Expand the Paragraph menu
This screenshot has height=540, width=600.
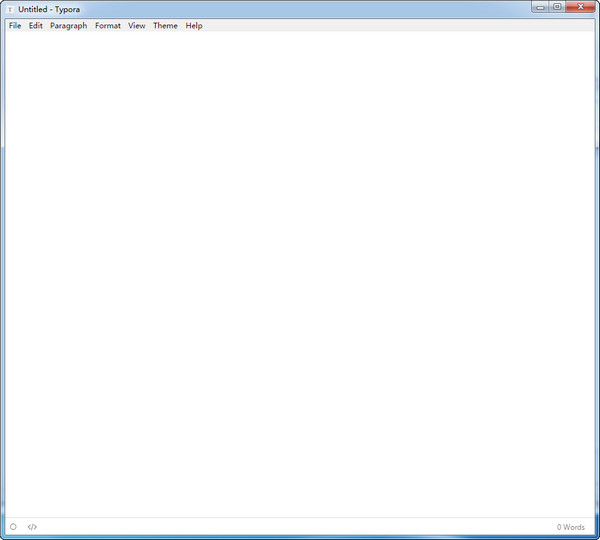[68, 26]
